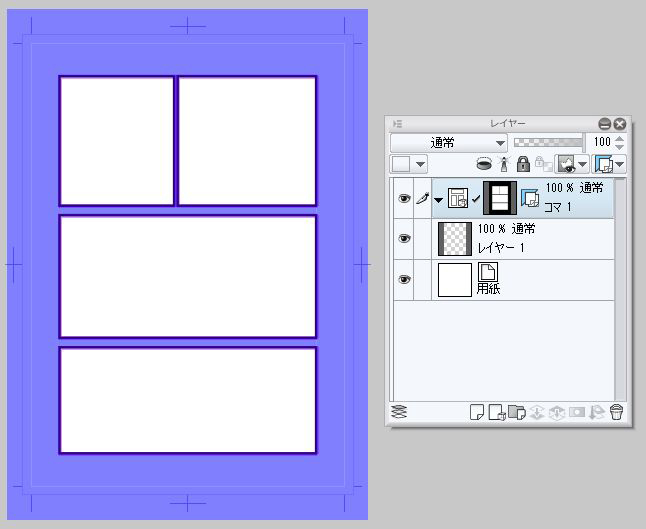
Task: Open the layer color dropdown arrow
Action: (420, 164)
